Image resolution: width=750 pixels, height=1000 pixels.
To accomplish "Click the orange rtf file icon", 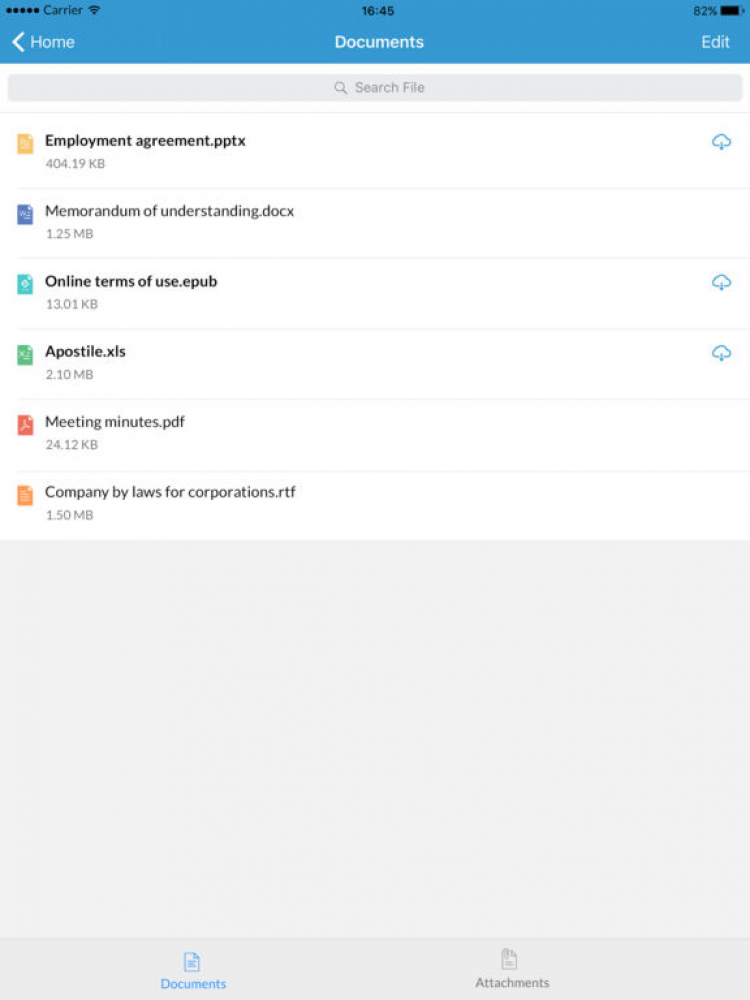I will [25, 495].
